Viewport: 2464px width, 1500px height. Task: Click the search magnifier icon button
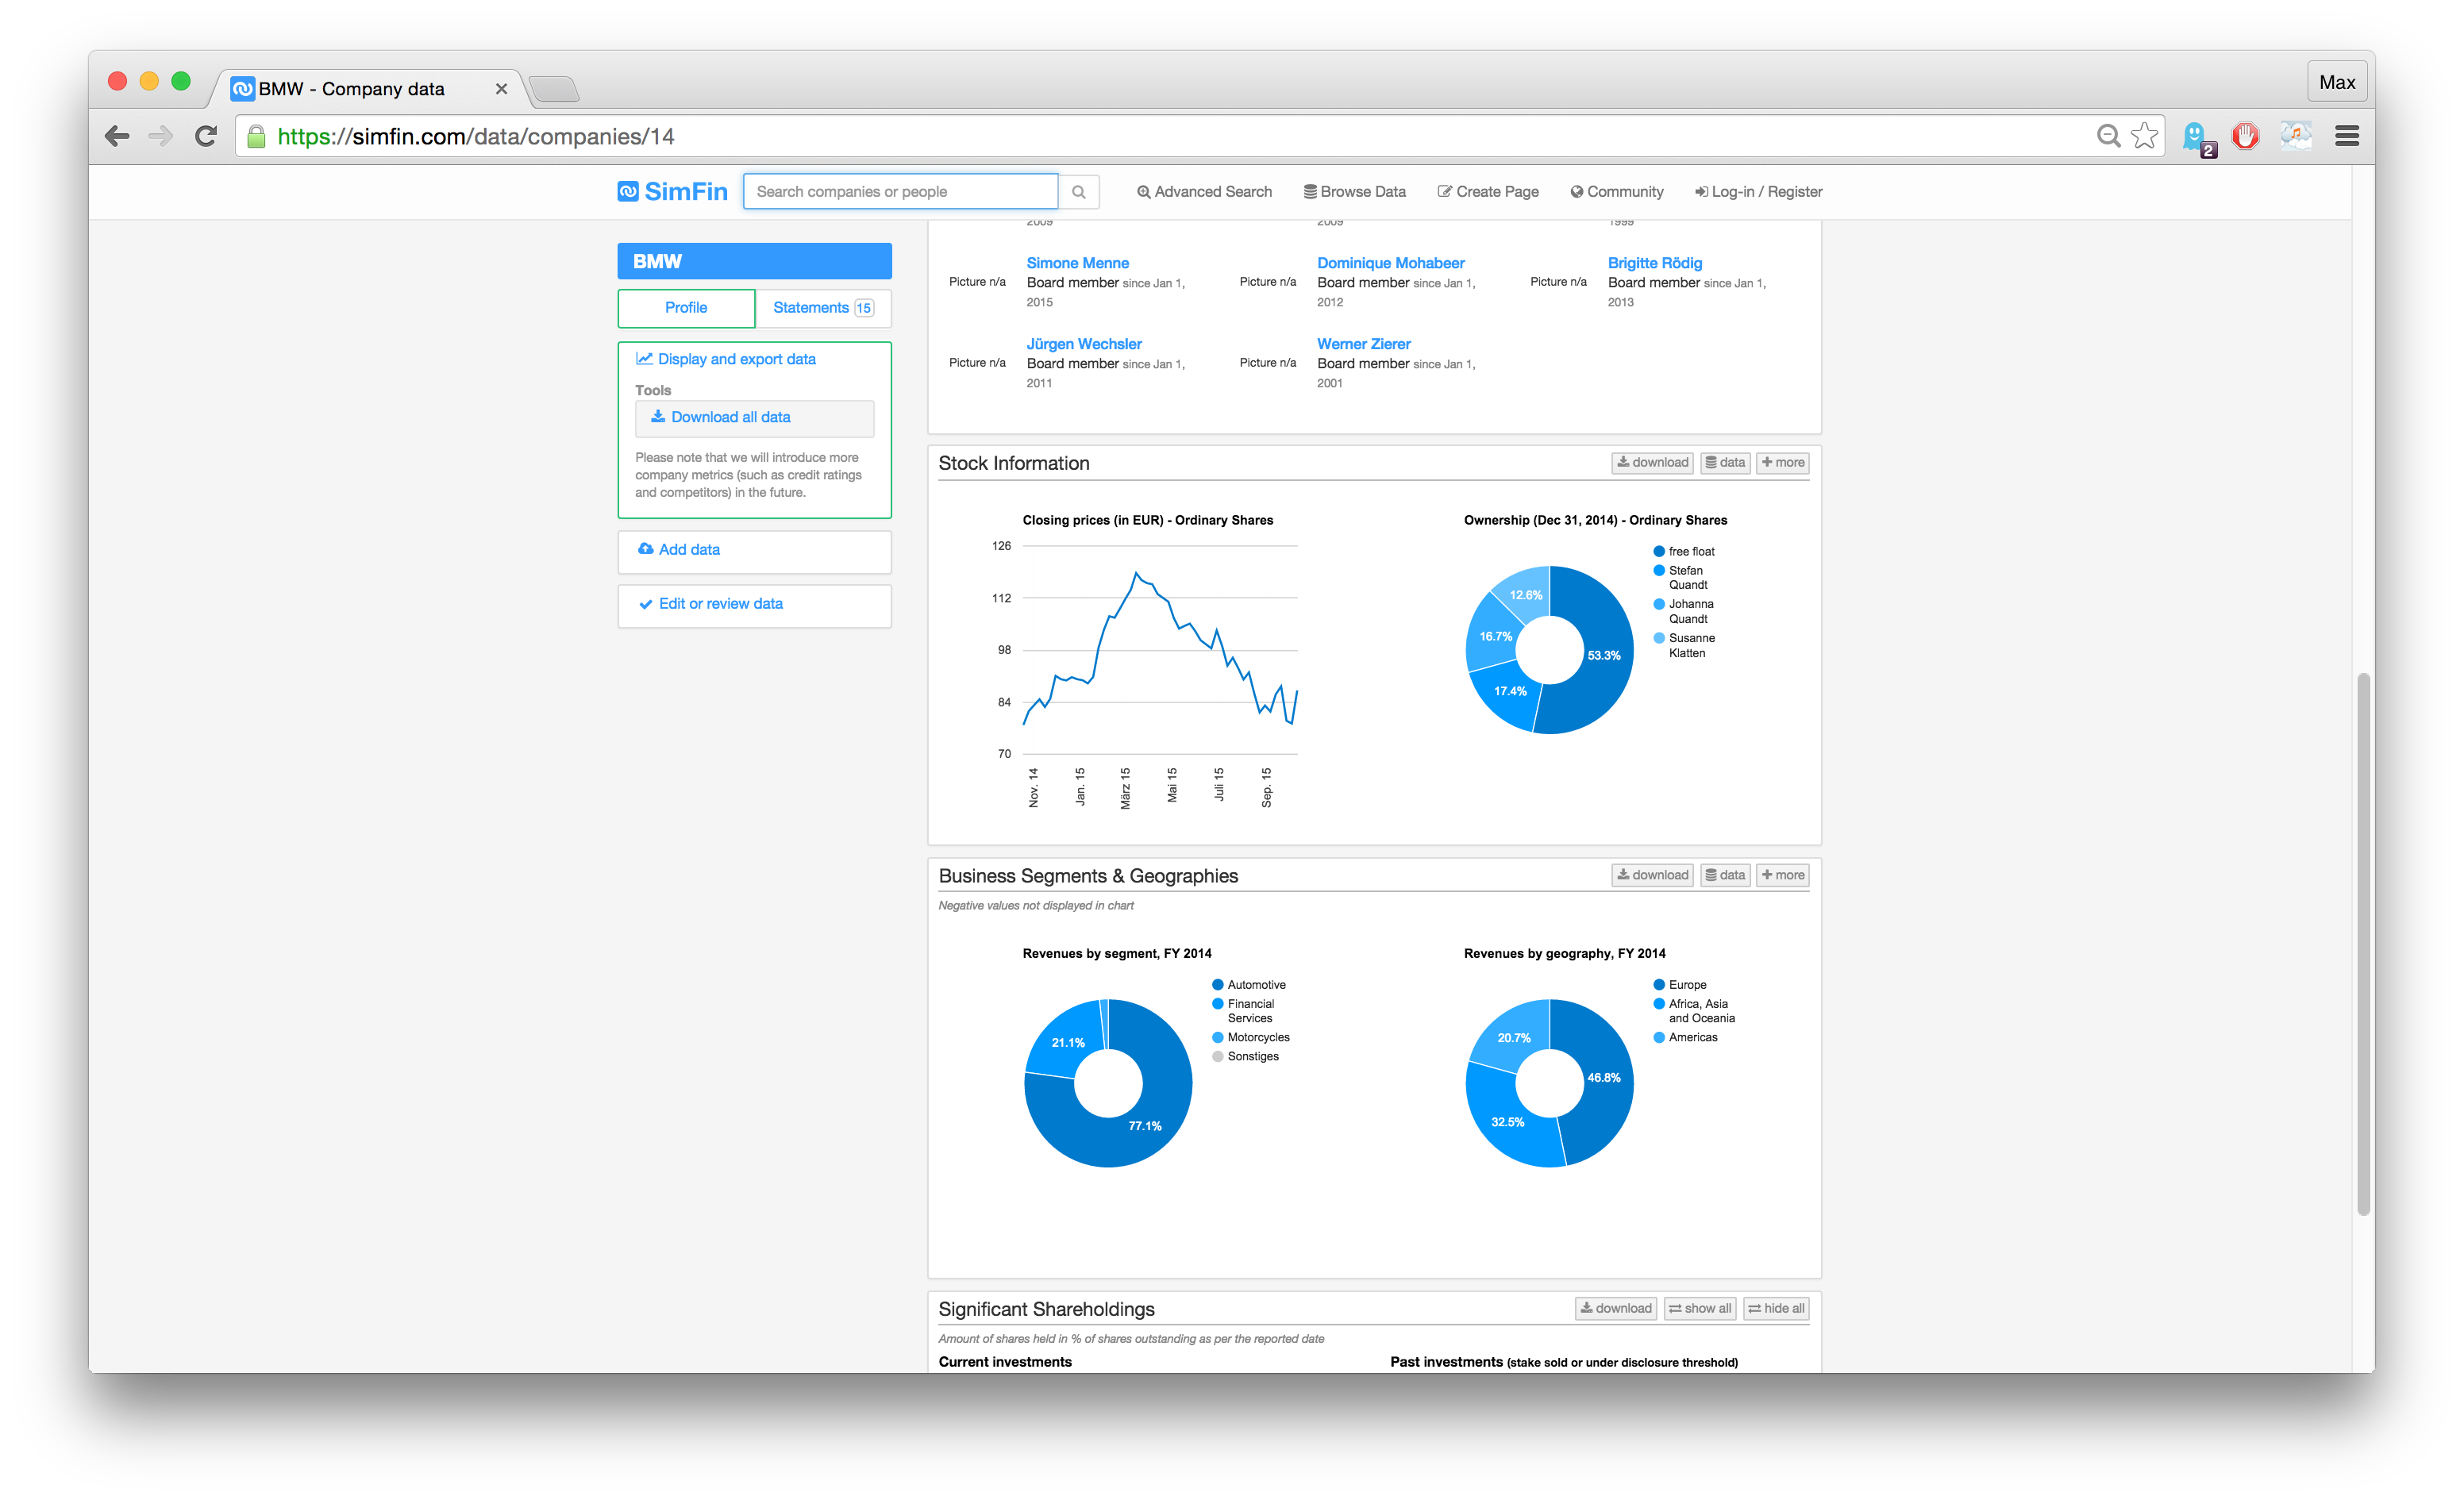(1079, 192)
